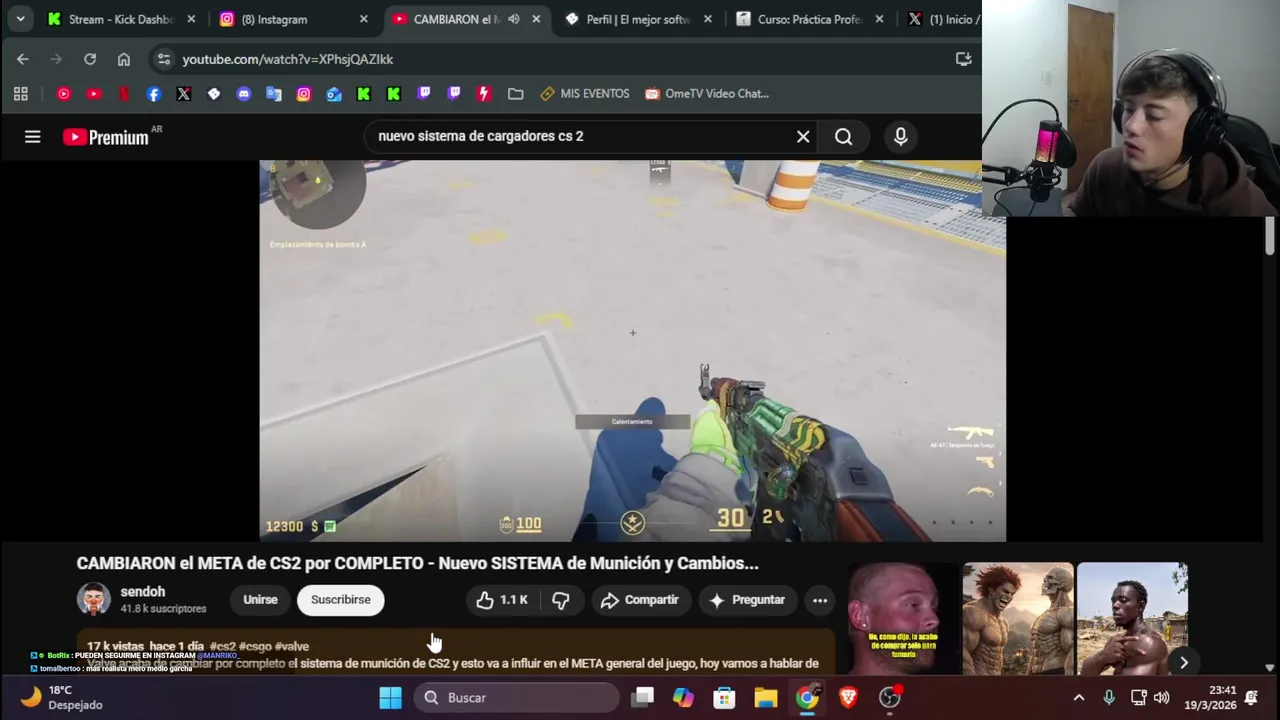The height and width of the screenshot is (720, 1280).
Task: Click the browser forward arrow
Action: 56,59
